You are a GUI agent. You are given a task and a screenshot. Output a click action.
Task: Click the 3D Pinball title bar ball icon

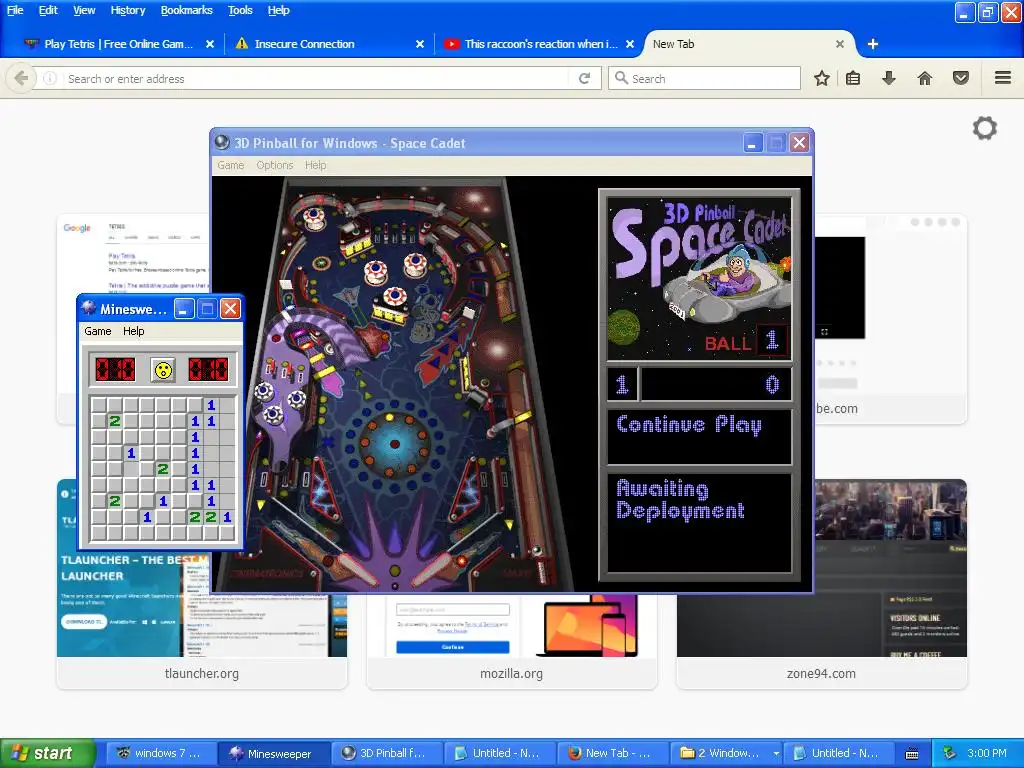[222, 142]
